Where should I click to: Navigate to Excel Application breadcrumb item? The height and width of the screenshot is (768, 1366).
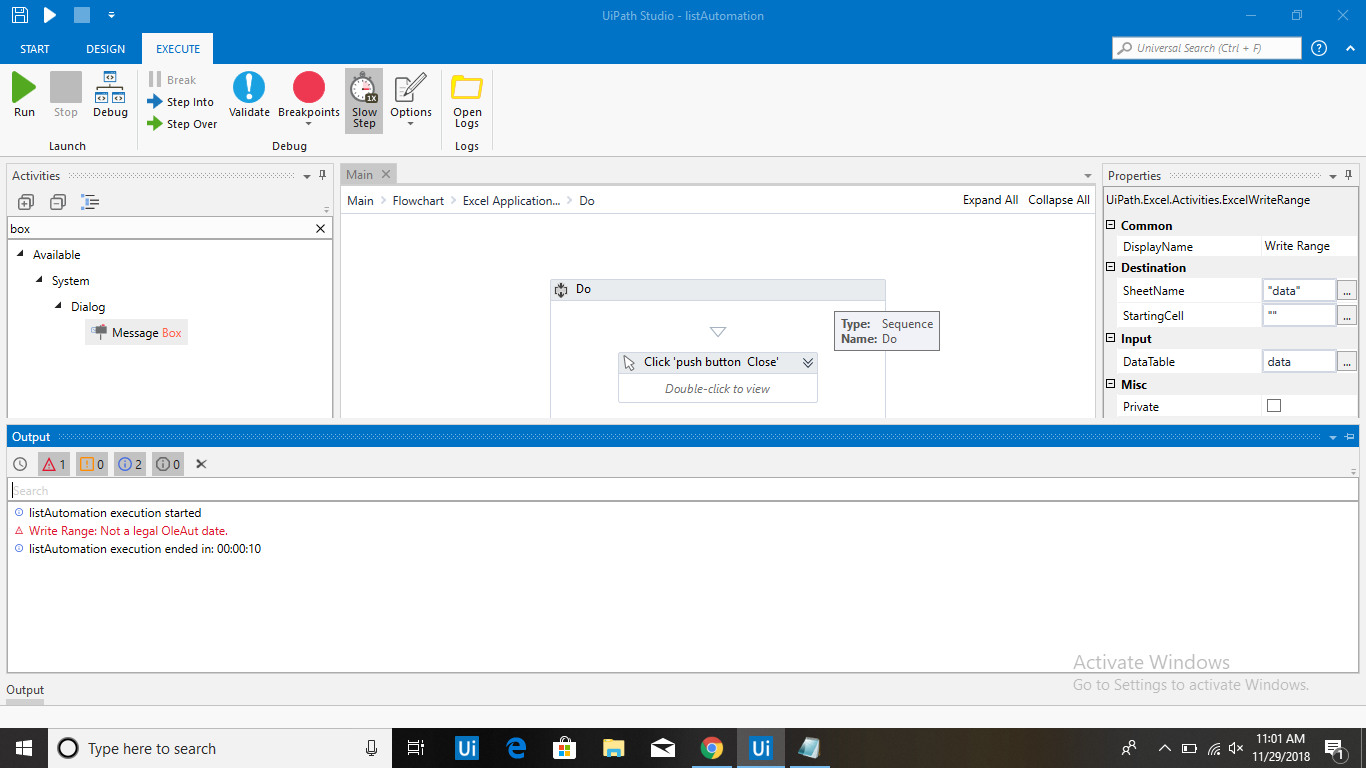(511, 201)
